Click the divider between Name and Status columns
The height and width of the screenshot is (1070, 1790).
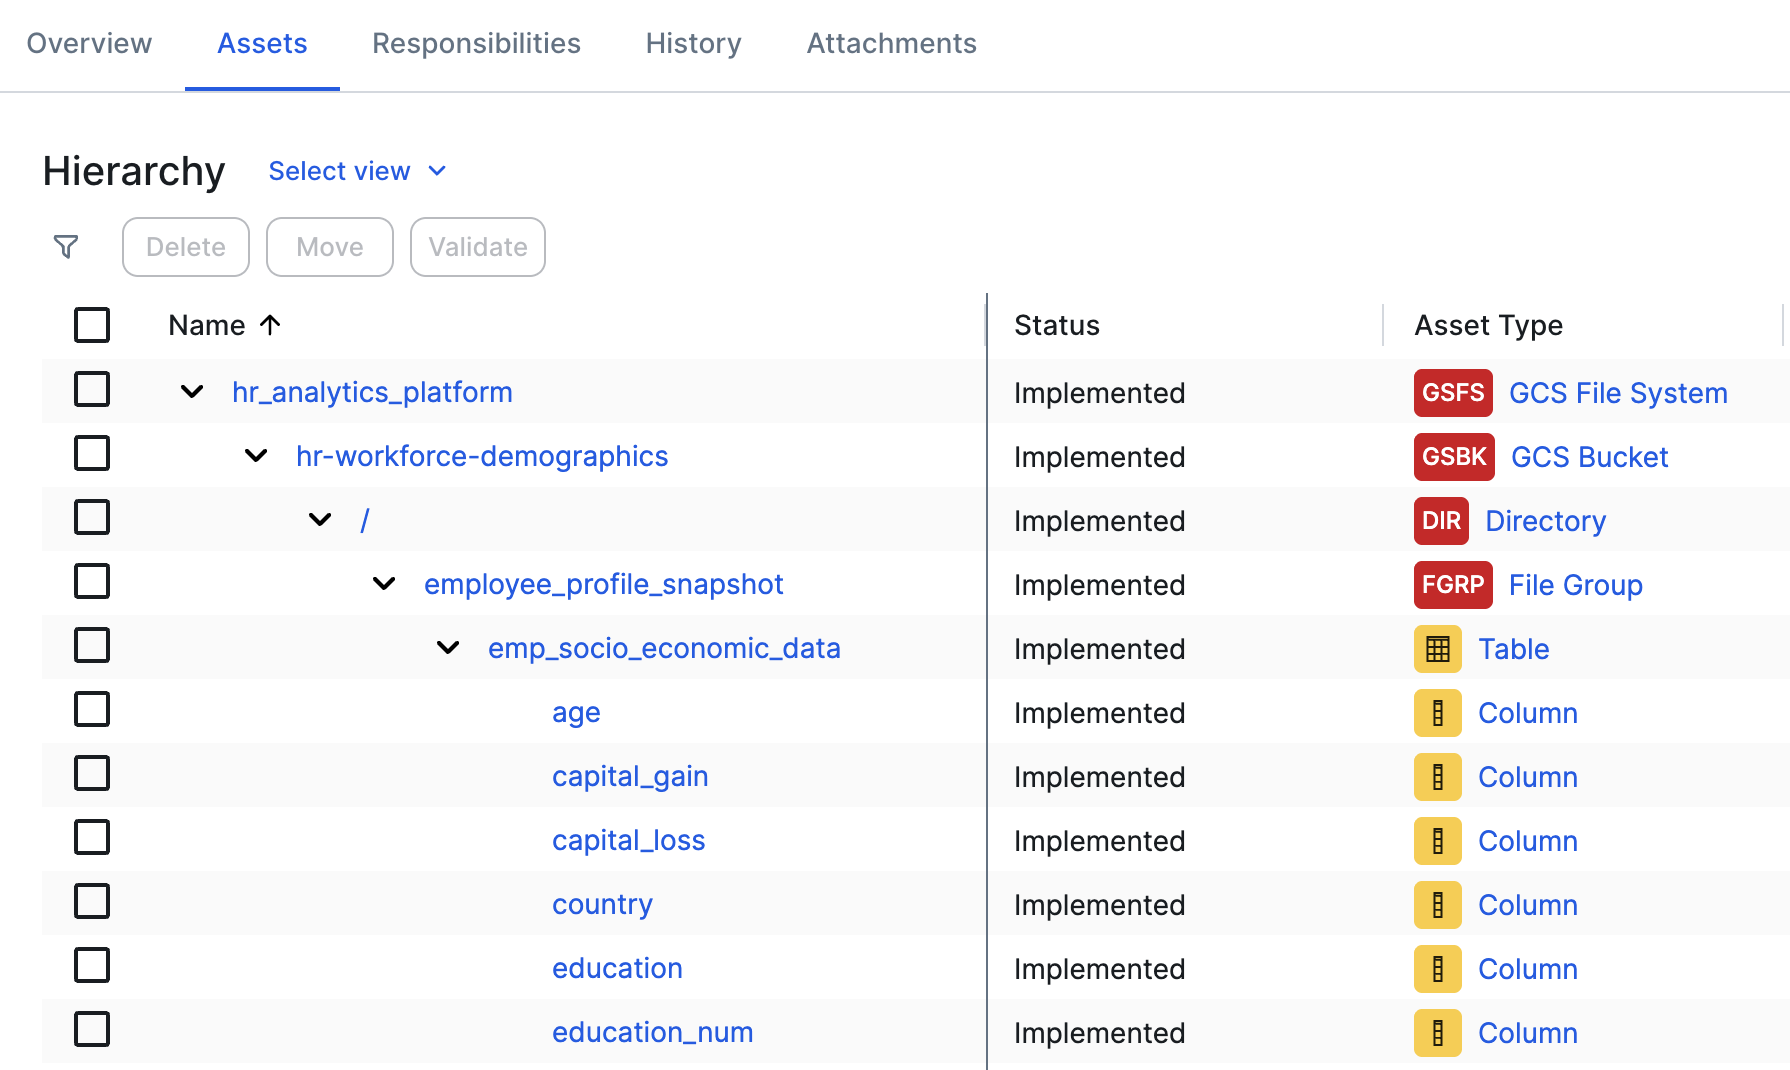[987, 325]
